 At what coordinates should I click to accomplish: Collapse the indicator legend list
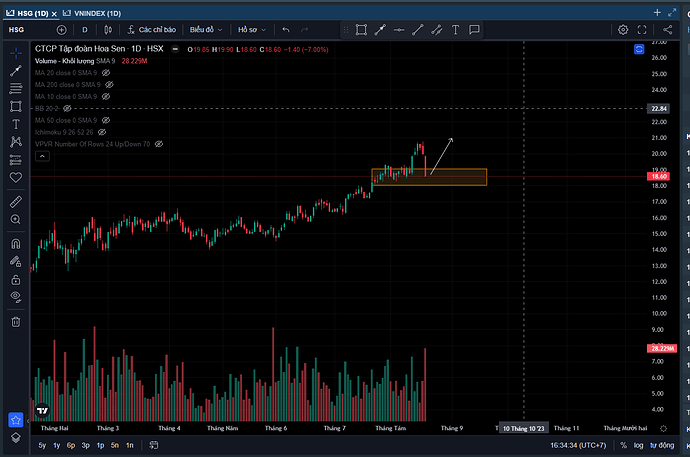[42, 156]
